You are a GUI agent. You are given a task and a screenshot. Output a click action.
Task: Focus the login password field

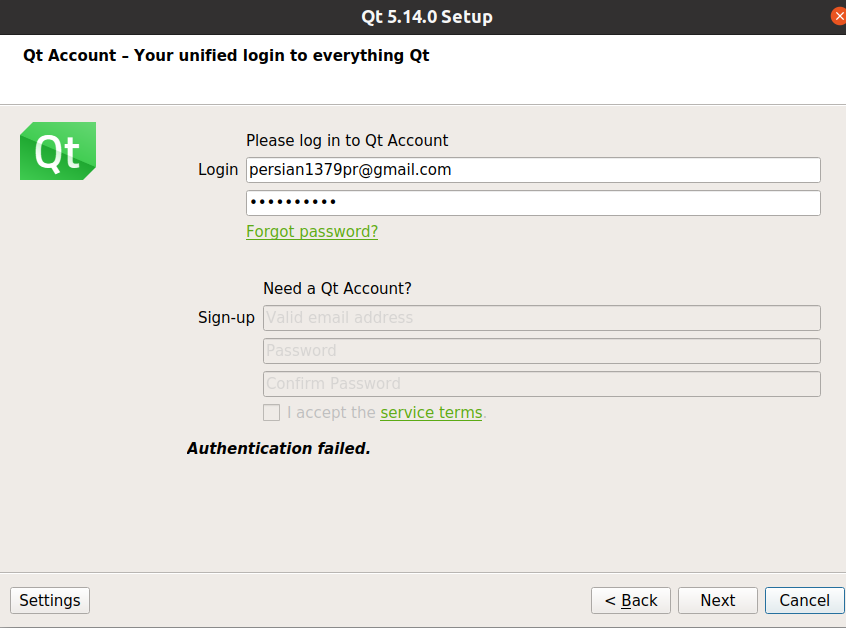533,203
